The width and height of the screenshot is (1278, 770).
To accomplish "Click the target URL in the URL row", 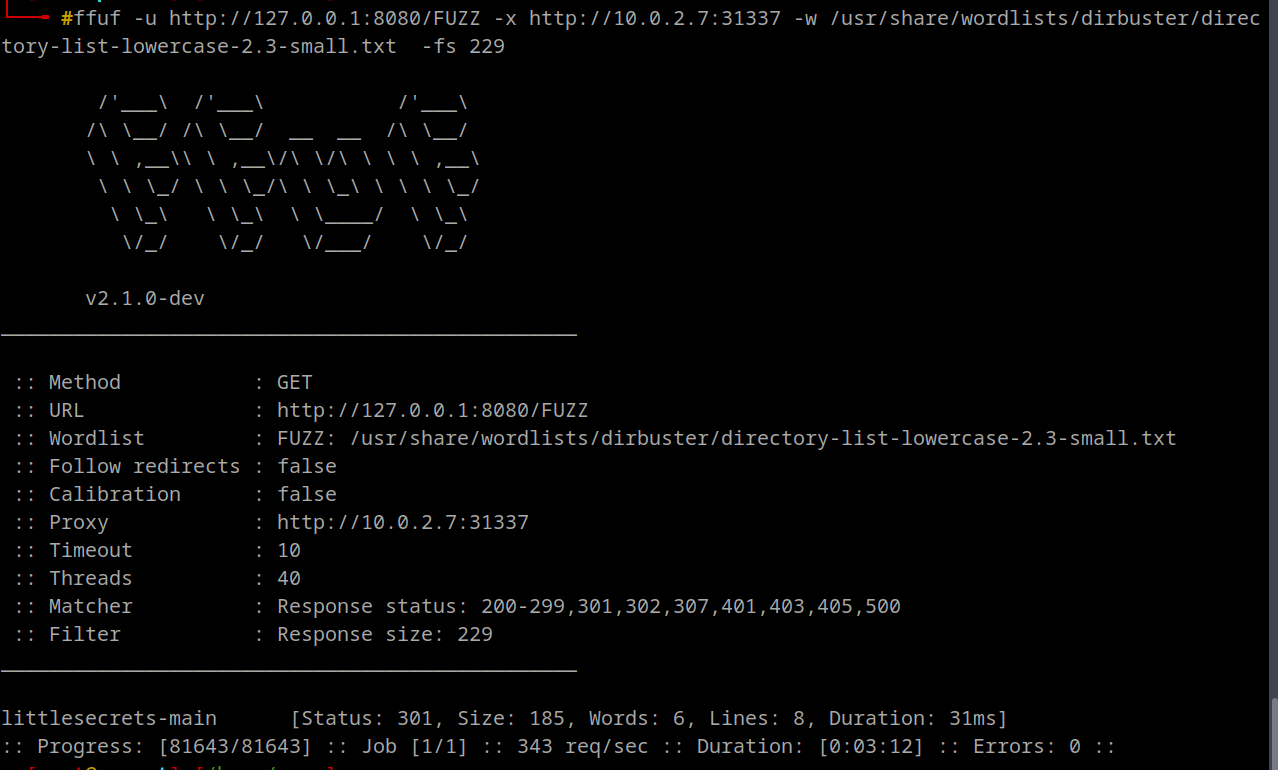I will click(x=432, y=410).
